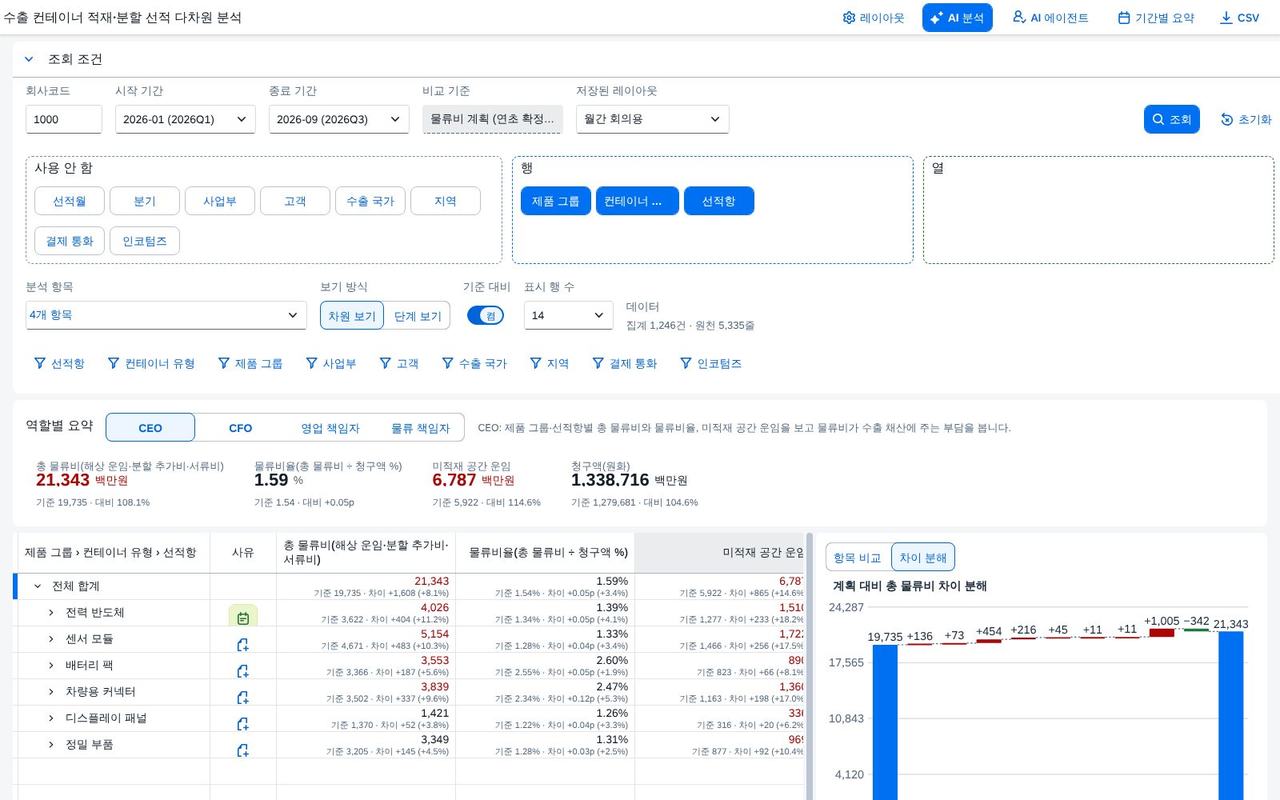Add a reason note for 배터리 팩
This screenshot has height=800, width=1280.
click(243, 670)
